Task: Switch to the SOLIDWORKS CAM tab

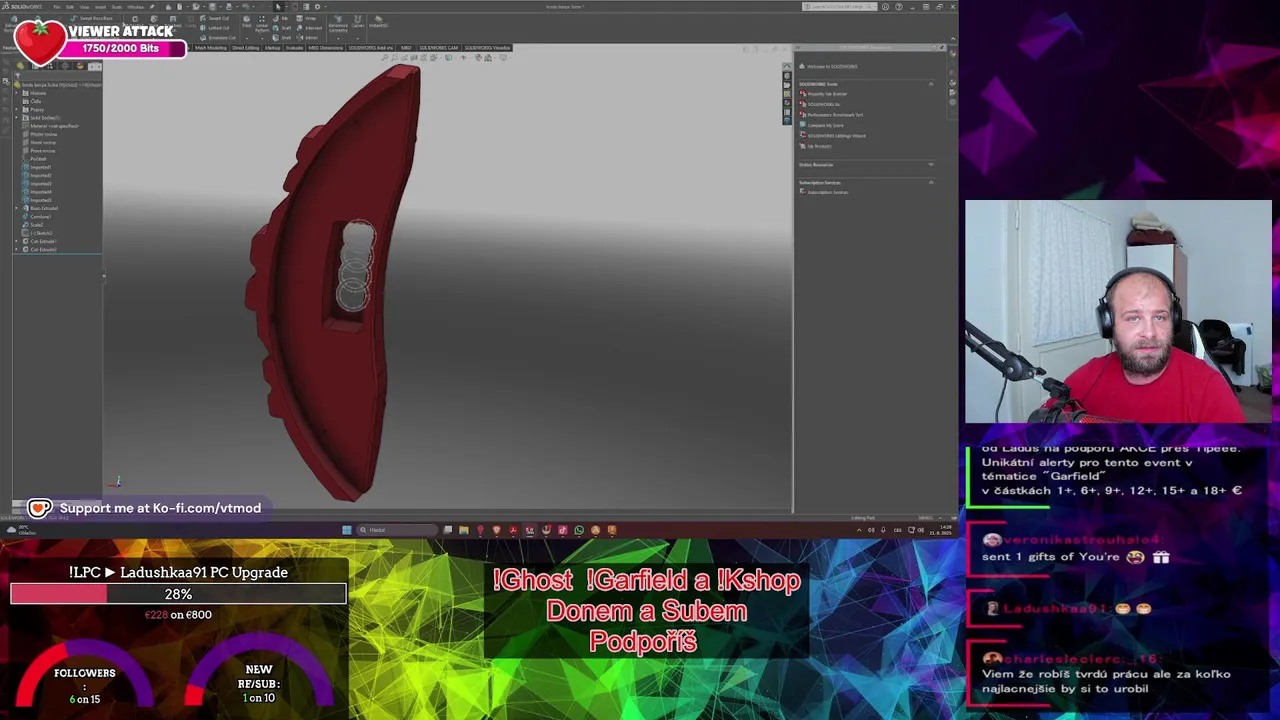Action: 439,47
